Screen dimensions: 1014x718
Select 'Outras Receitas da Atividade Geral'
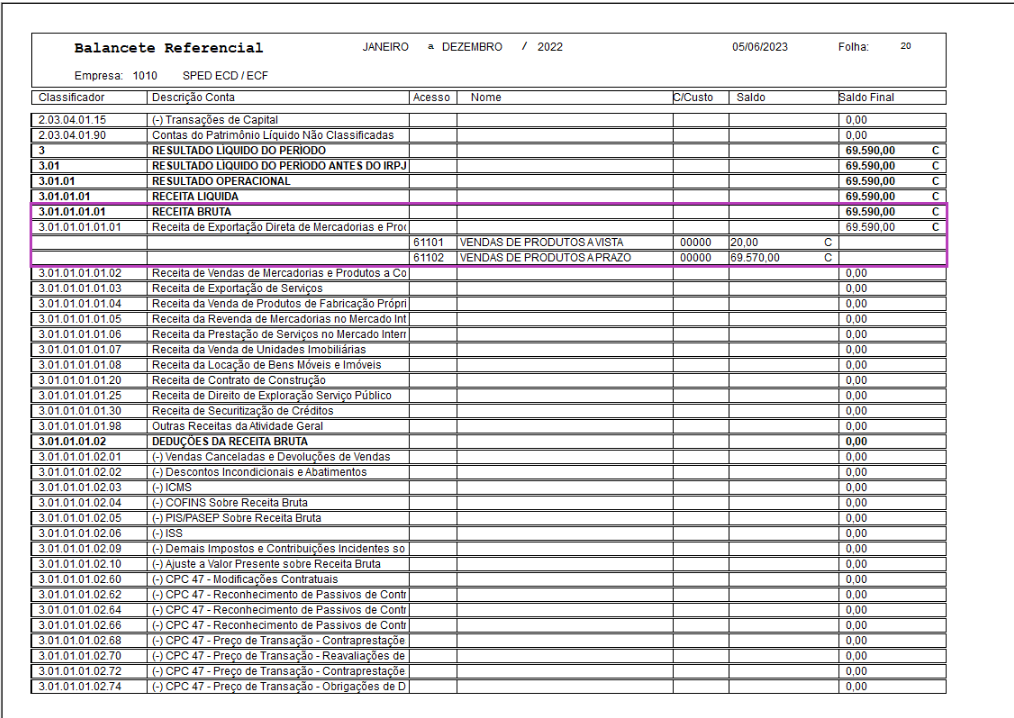pos(237,426)
